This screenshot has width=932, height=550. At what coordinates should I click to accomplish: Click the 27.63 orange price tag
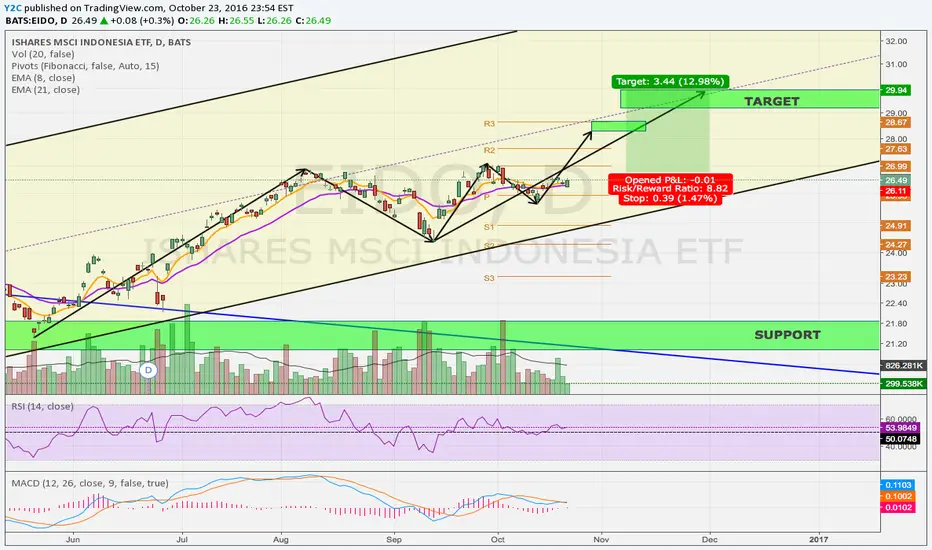tap(896, 149)
